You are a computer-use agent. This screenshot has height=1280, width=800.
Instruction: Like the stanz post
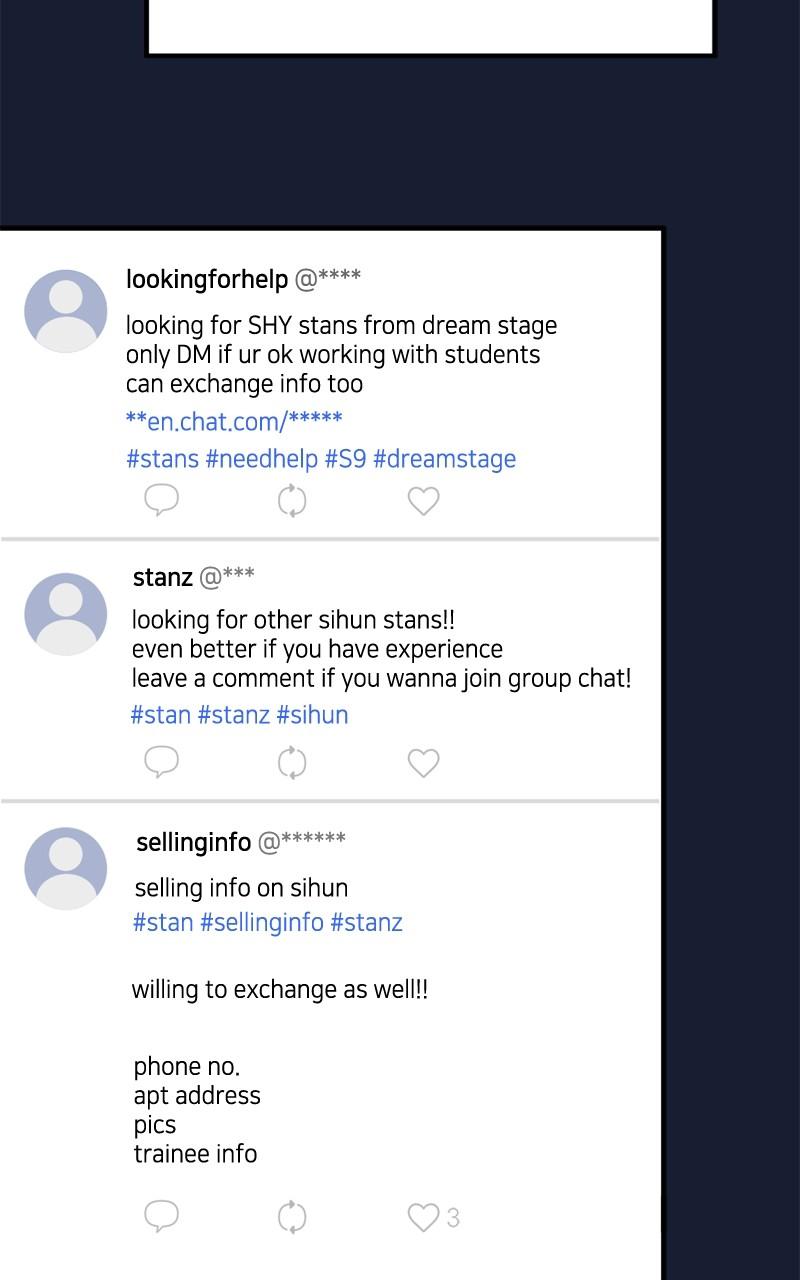(x=423, y=763)
